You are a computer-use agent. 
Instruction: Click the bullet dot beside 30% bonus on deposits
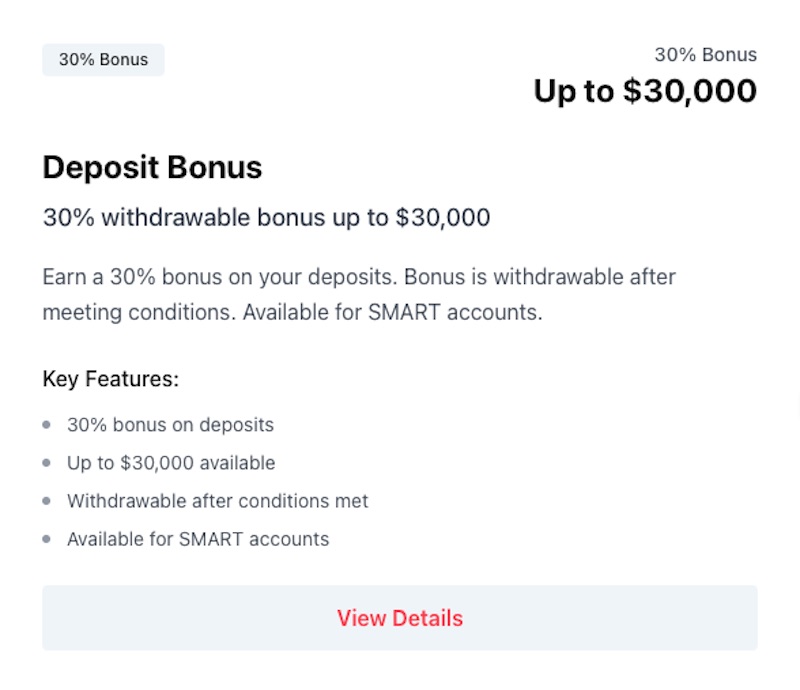[46, 425]
